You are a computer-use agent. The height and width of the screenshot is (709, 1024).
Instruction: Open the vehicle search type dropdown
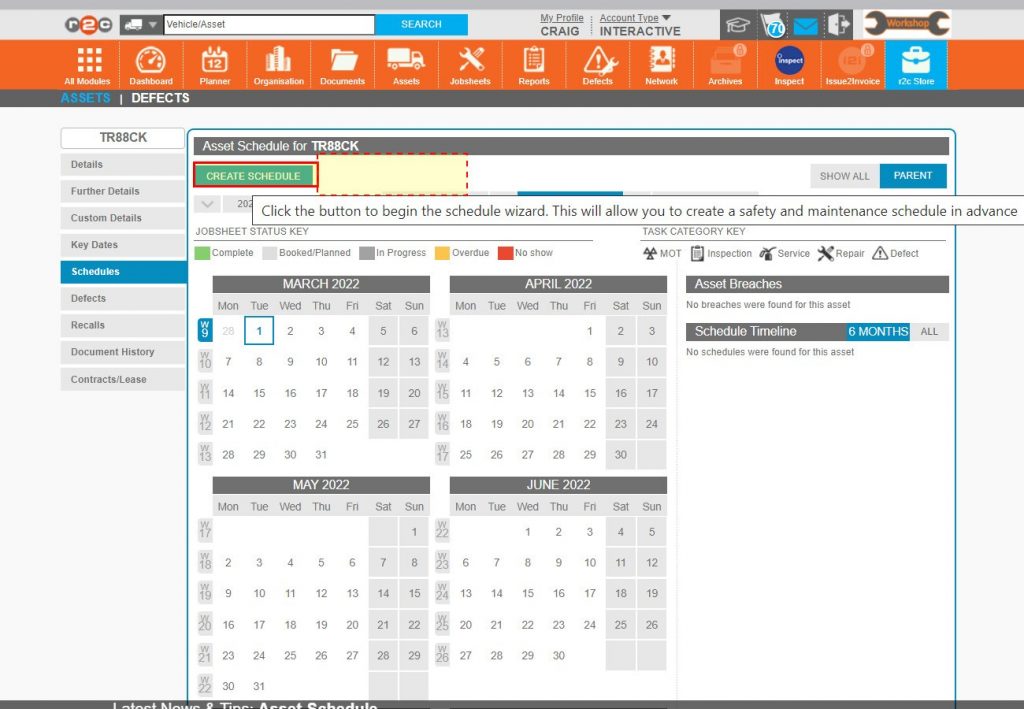pos(139,22)
